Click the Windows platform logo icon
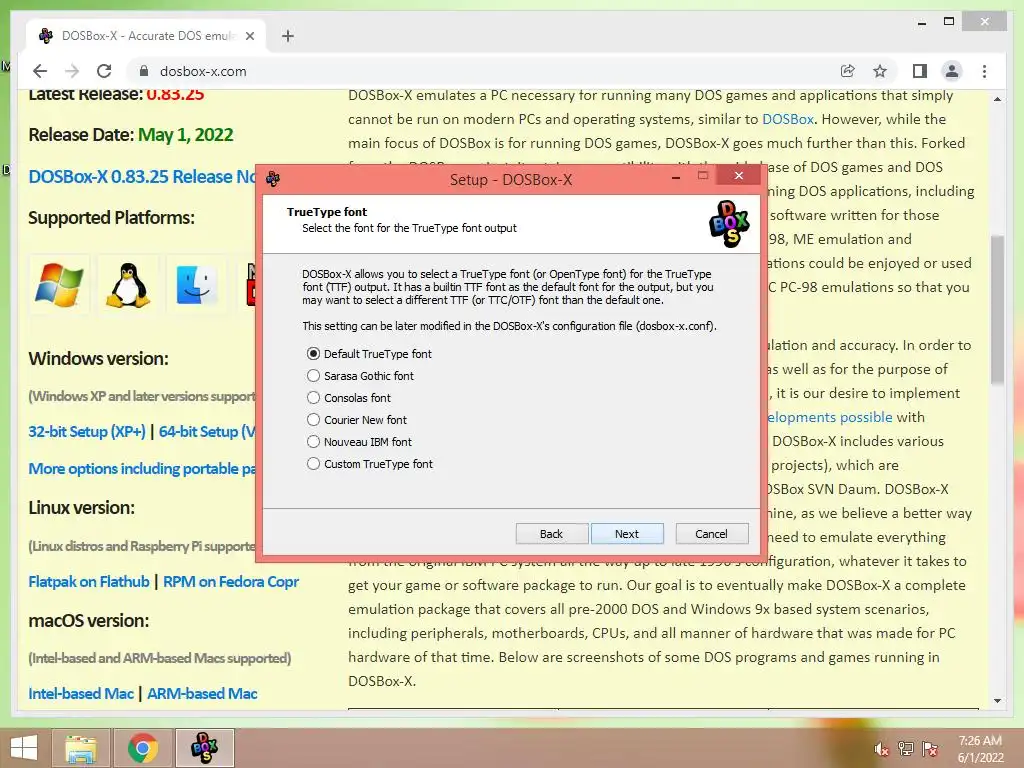Screen dimensions: 1024x768 pos(59,285)
